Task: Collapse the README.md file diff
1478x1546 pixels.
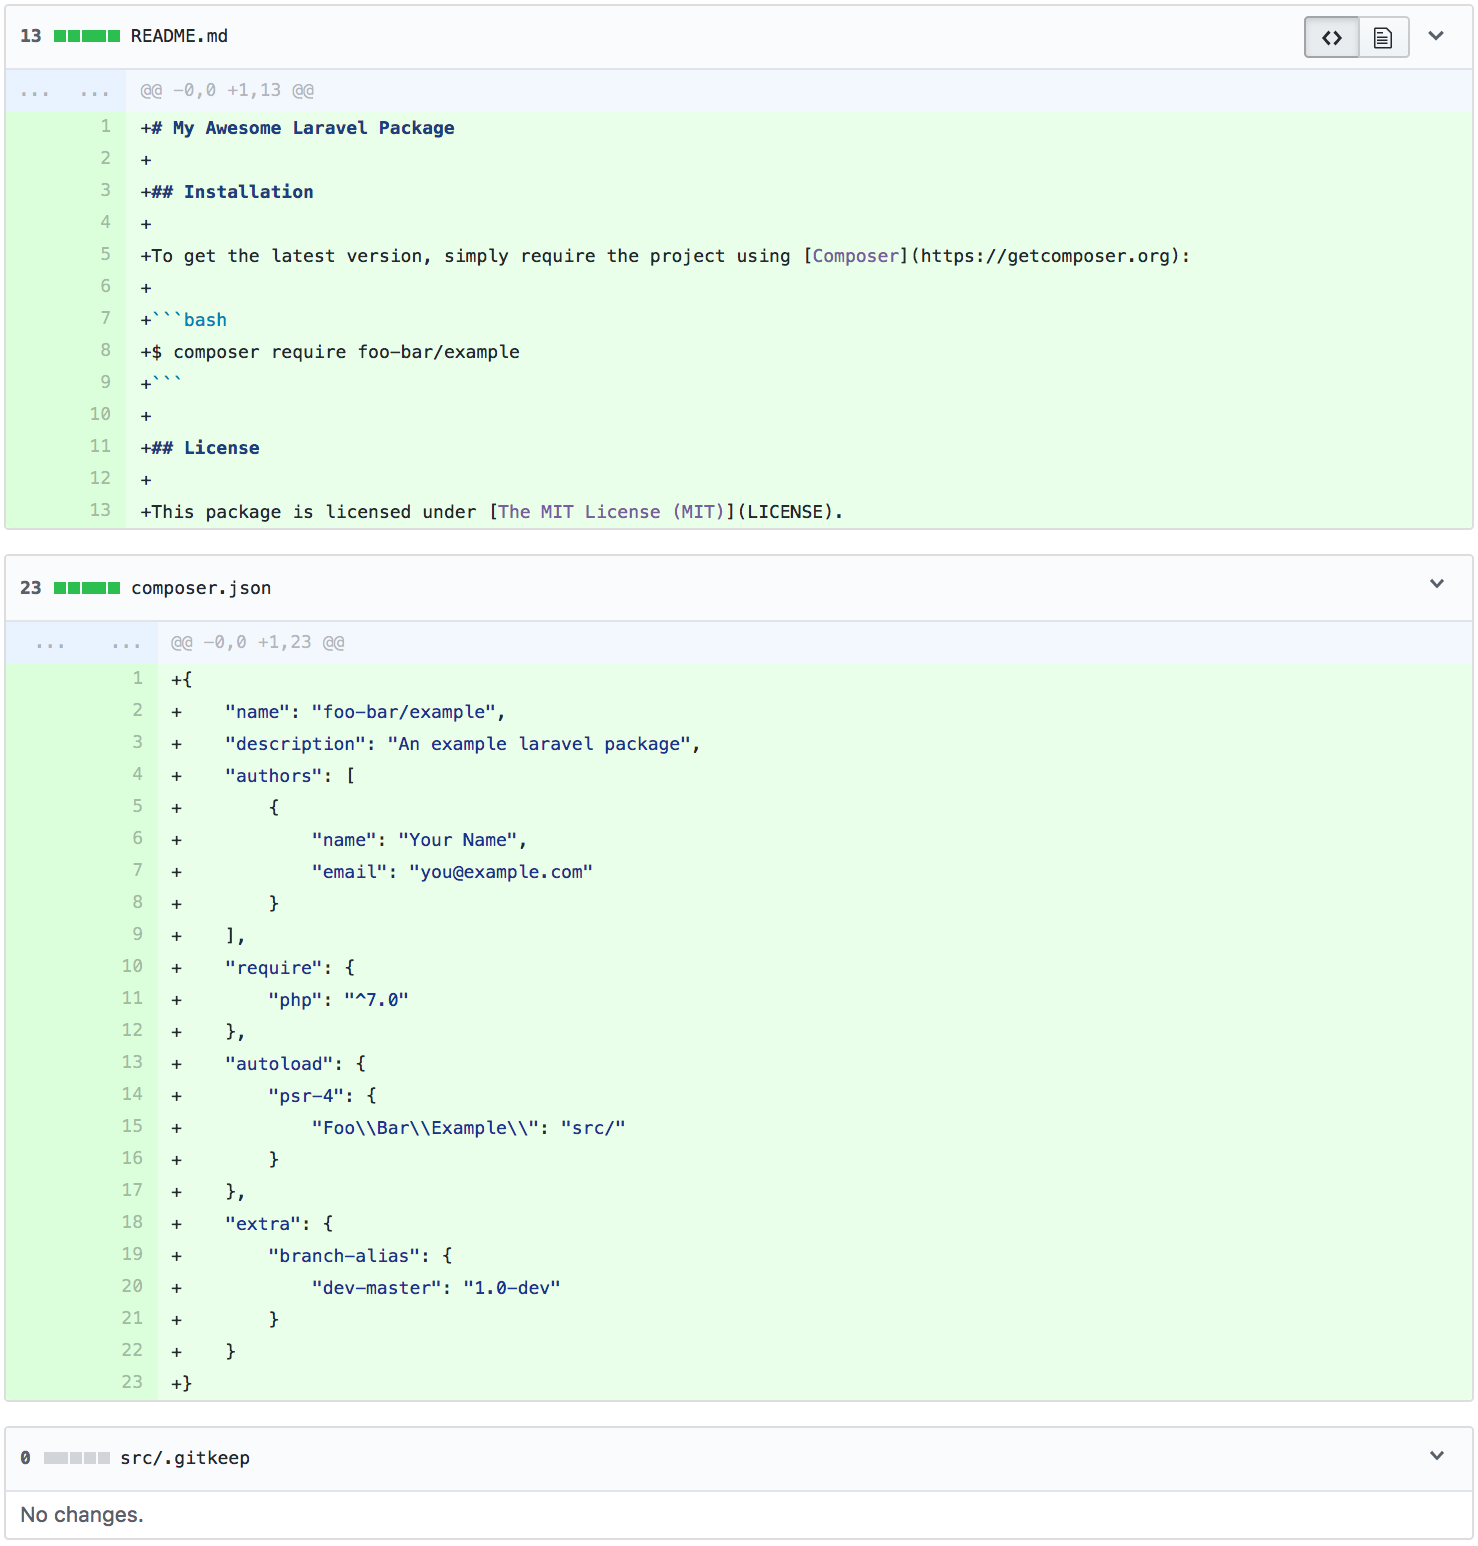Action: pyautogui.click(x=1436, y=36)
